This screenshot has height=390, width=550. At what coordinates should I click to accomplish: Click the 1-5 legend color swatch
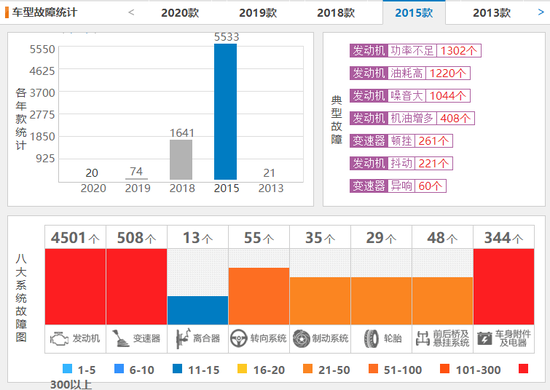point(67,369)
